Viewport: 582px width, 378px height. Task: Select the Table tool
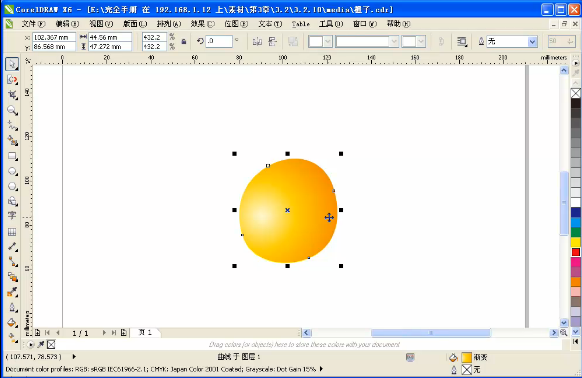tap(12, 232)
